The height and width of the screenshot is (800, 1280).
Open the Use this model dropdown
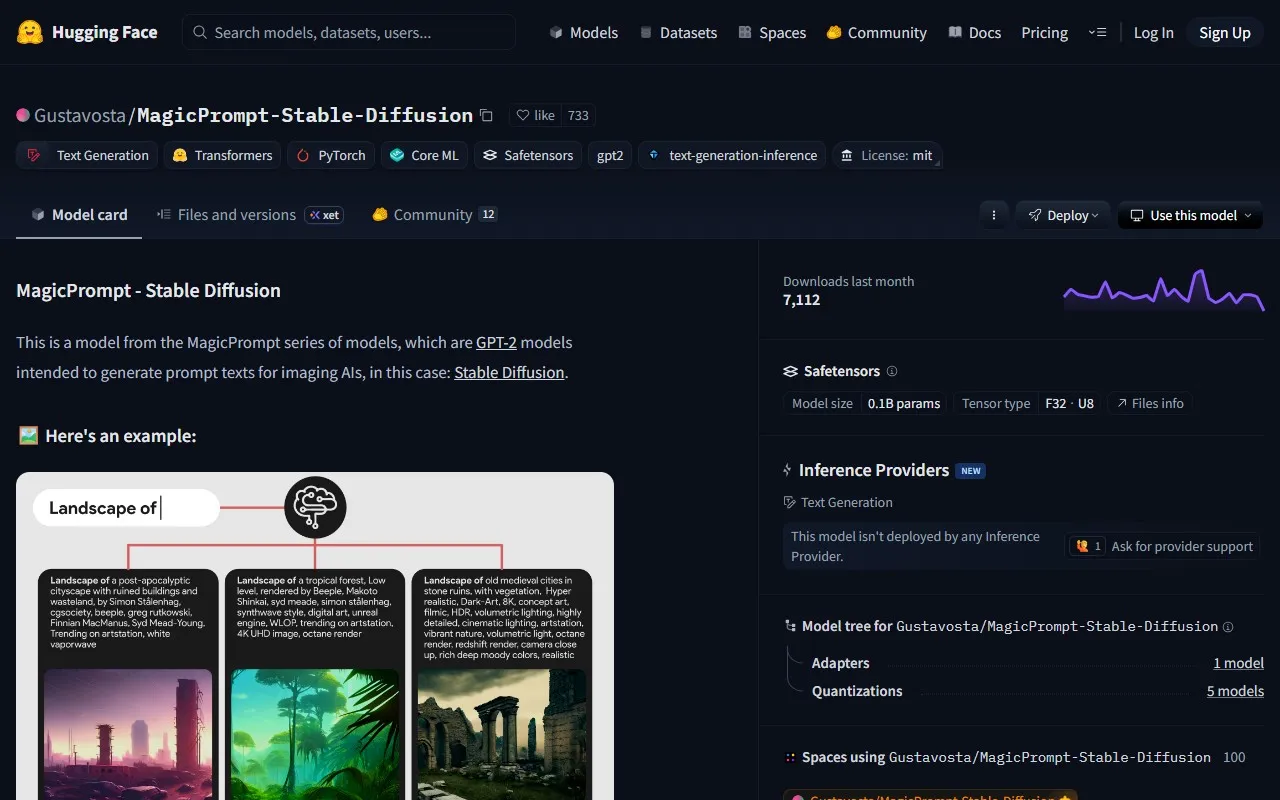tap(1190, 215)
